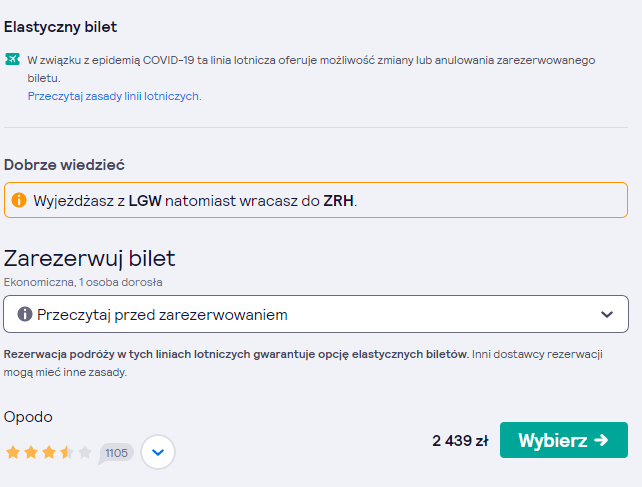Click the arrow icon inside the Wybierz button
The width and height of the screenshot is (642, 487).
(601, 440)
